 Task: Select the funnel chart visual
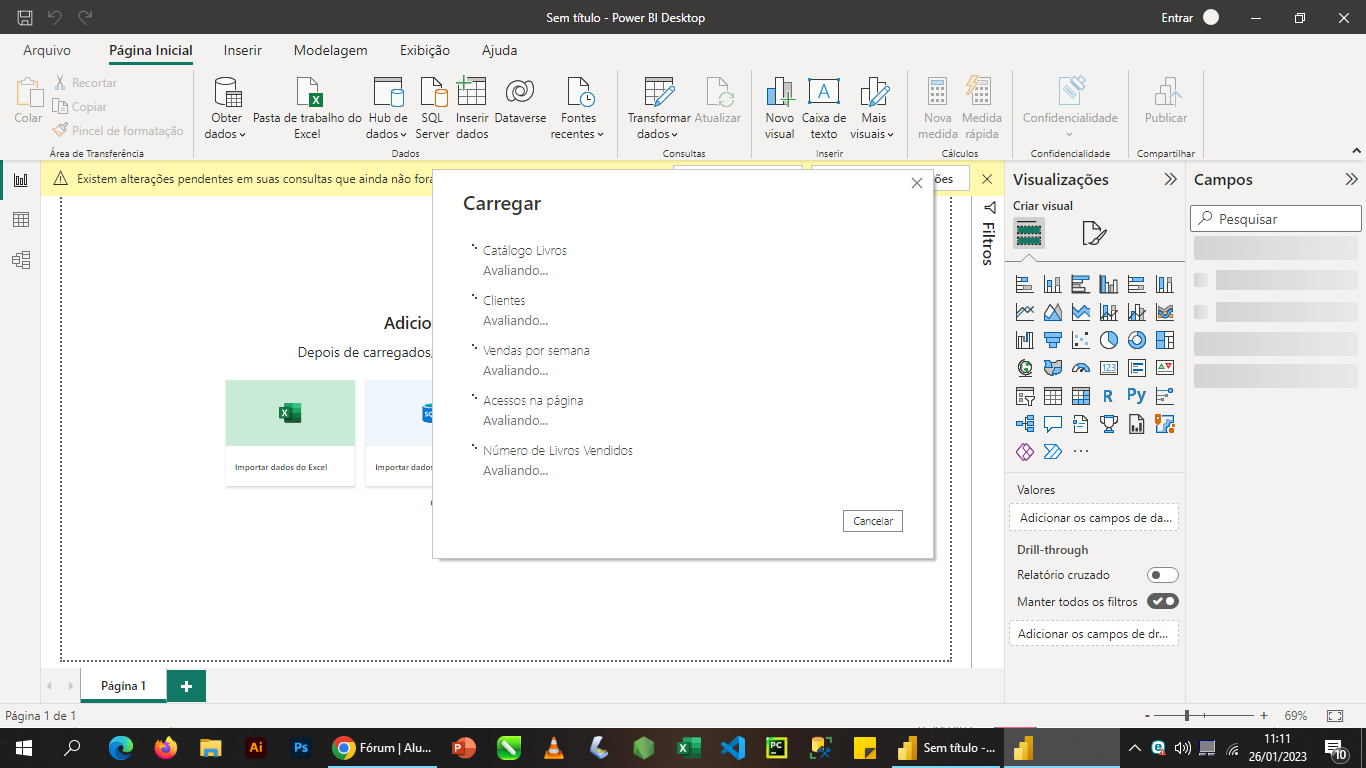click(1052, 340)
